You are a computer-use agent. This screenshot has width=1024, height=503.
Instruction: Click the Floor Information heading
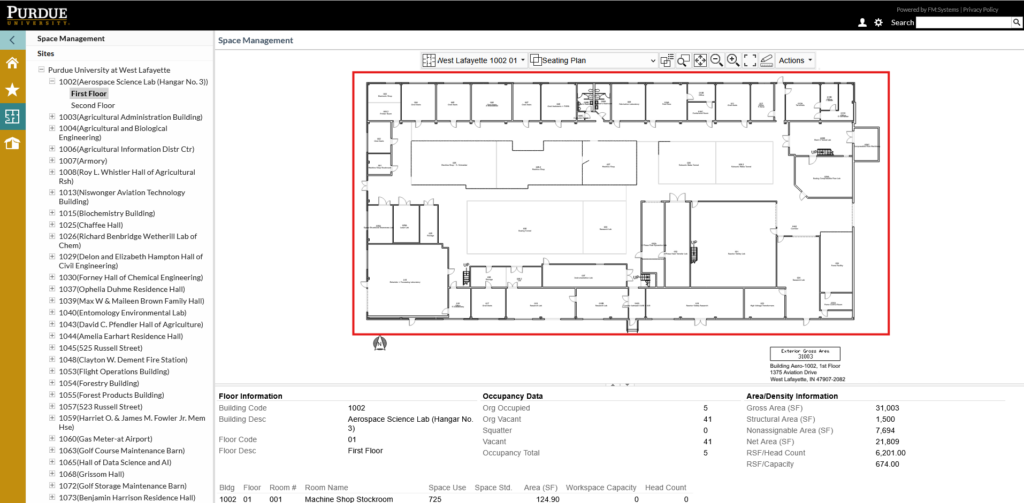(x=250, y=396)
